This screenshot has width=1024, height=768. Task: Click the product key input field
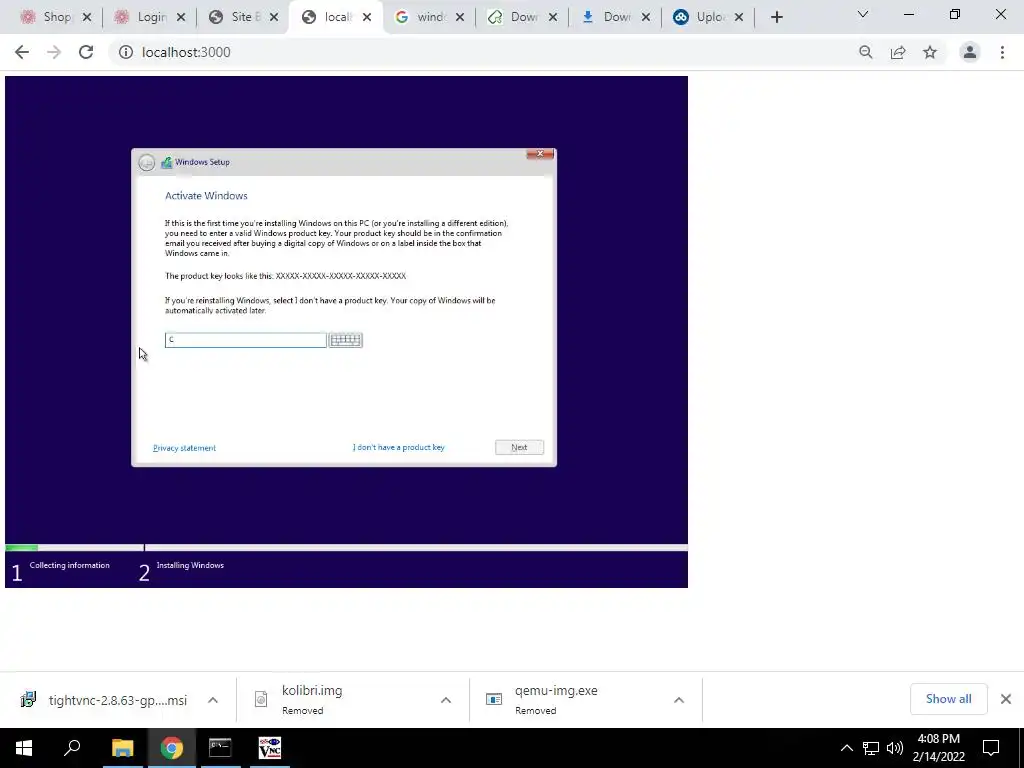pos(246,340)
